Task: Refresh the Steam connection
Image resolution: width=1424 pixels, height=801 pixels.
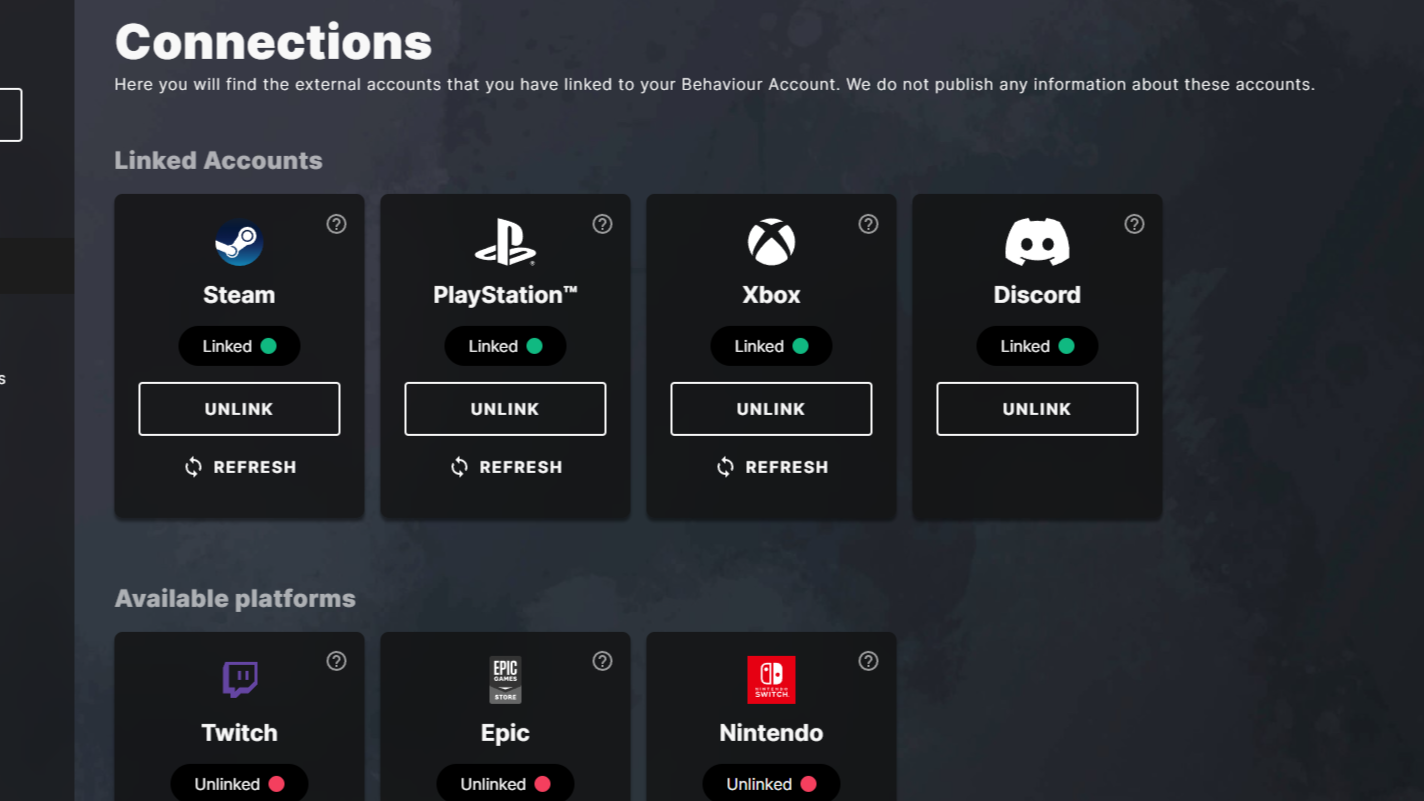Action: [x=240, y=467]
